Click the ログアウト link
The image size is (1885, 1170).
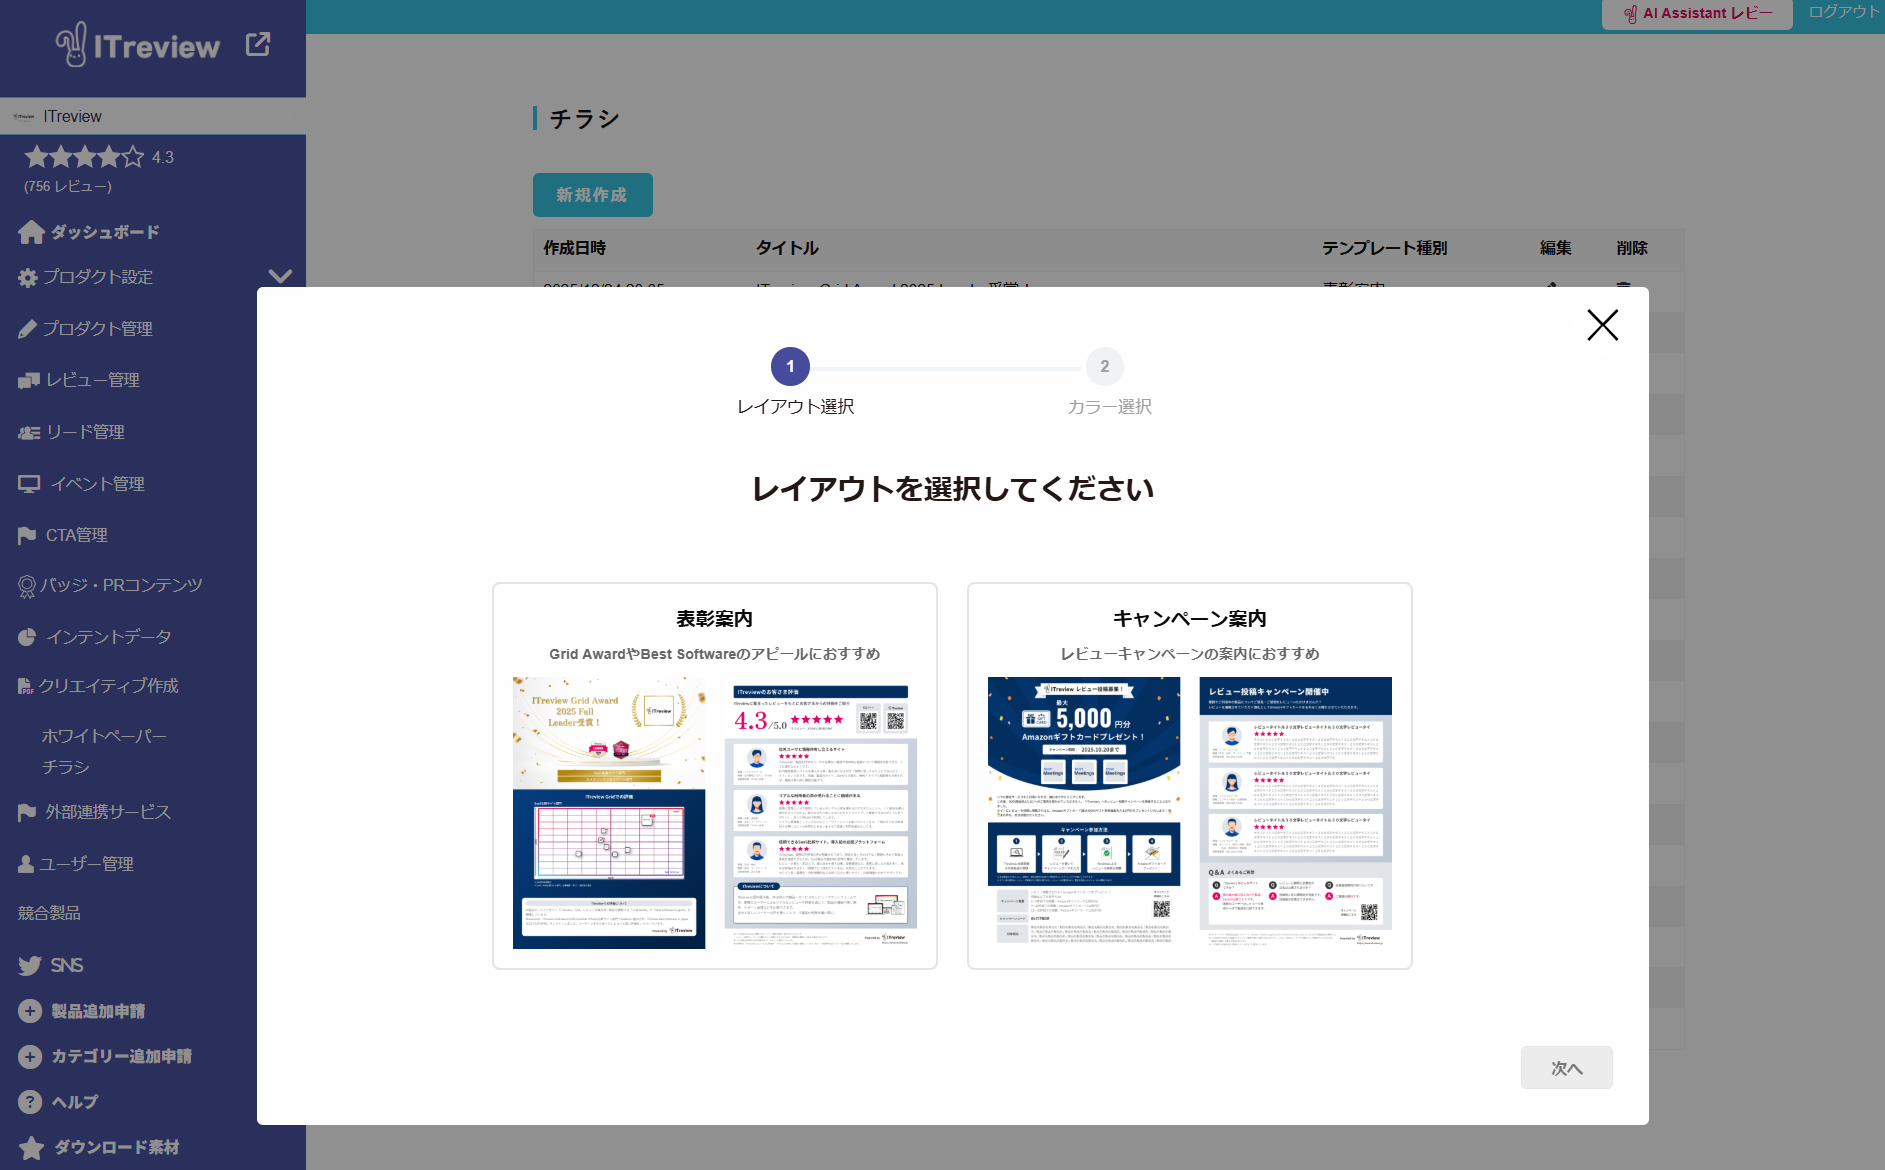(1843, 12)
